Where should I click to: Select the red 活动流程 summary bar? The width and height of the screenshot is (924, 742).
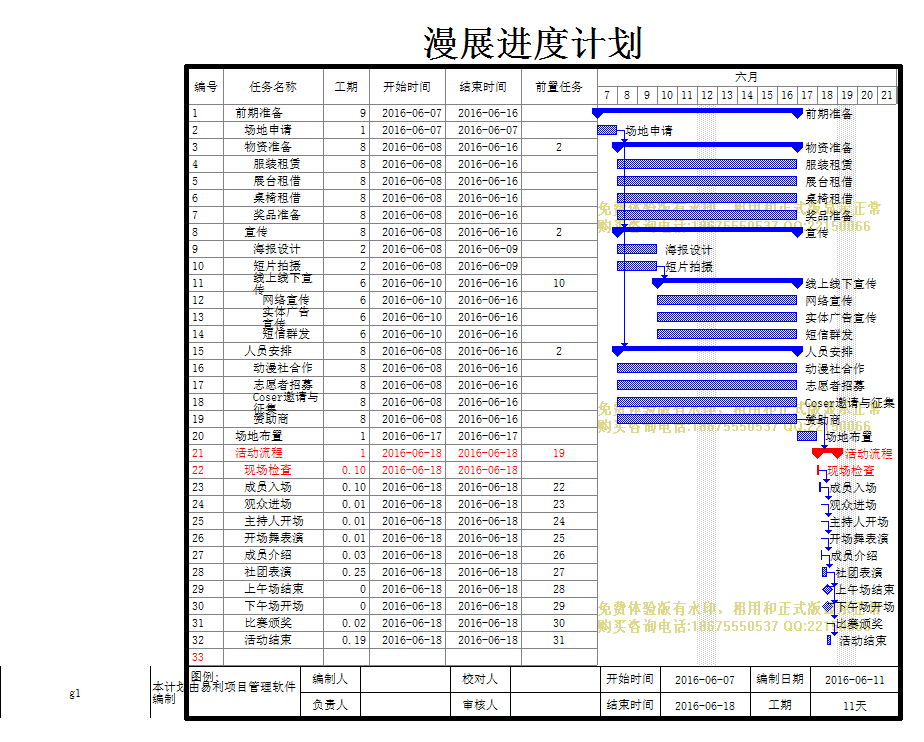[827, 452]
